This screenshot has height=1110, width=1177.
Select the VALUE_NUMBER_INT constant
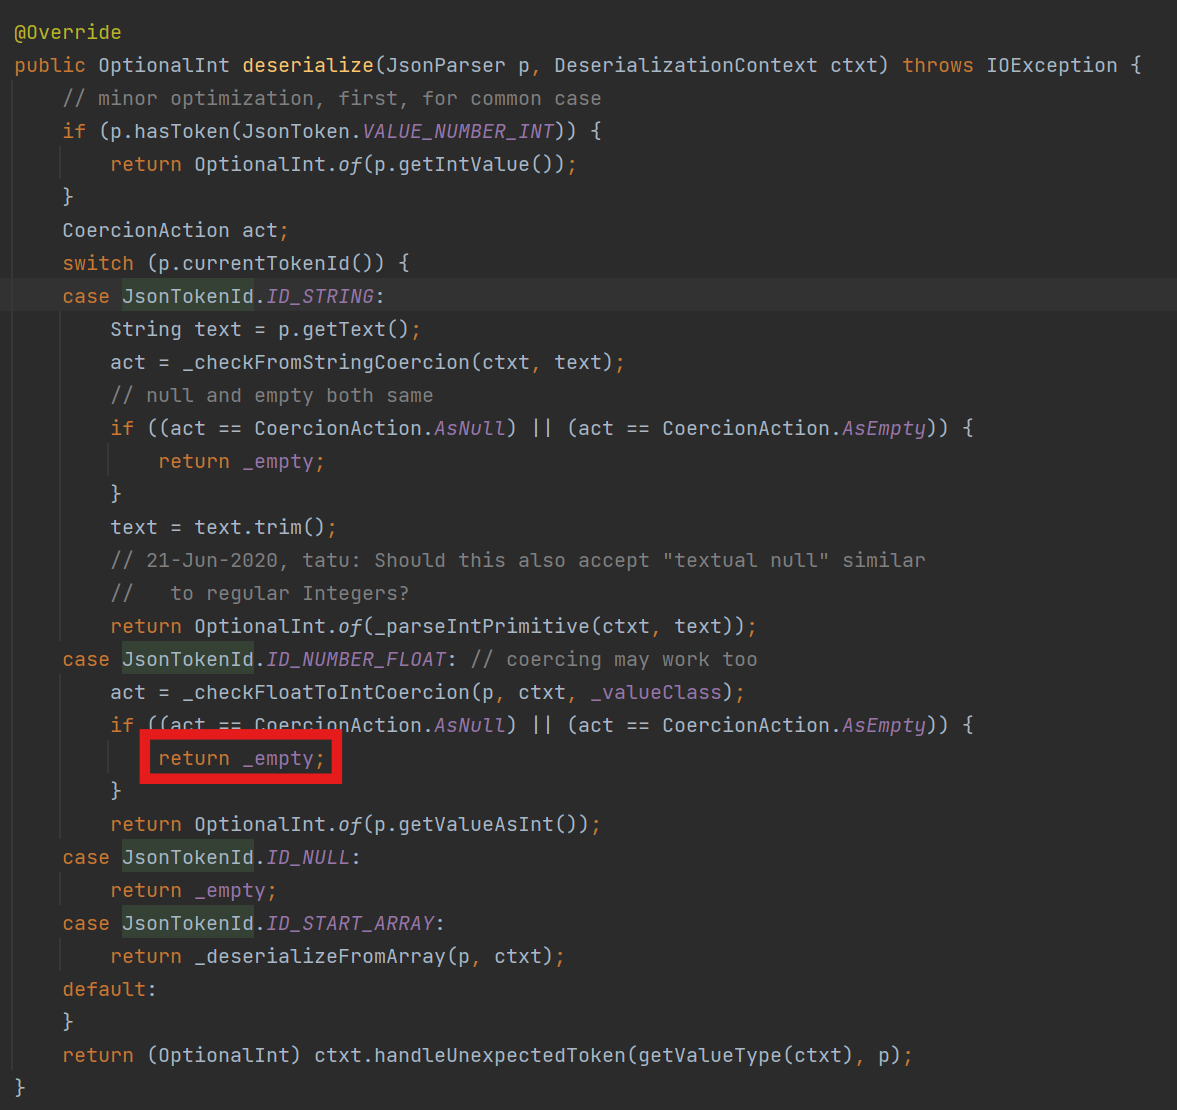[x=458, y=131]
